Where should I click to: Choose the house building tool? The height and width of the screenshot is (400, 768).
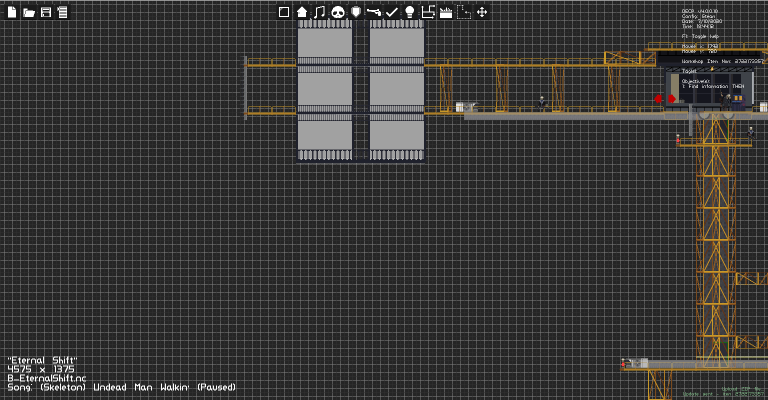point(302,12)
